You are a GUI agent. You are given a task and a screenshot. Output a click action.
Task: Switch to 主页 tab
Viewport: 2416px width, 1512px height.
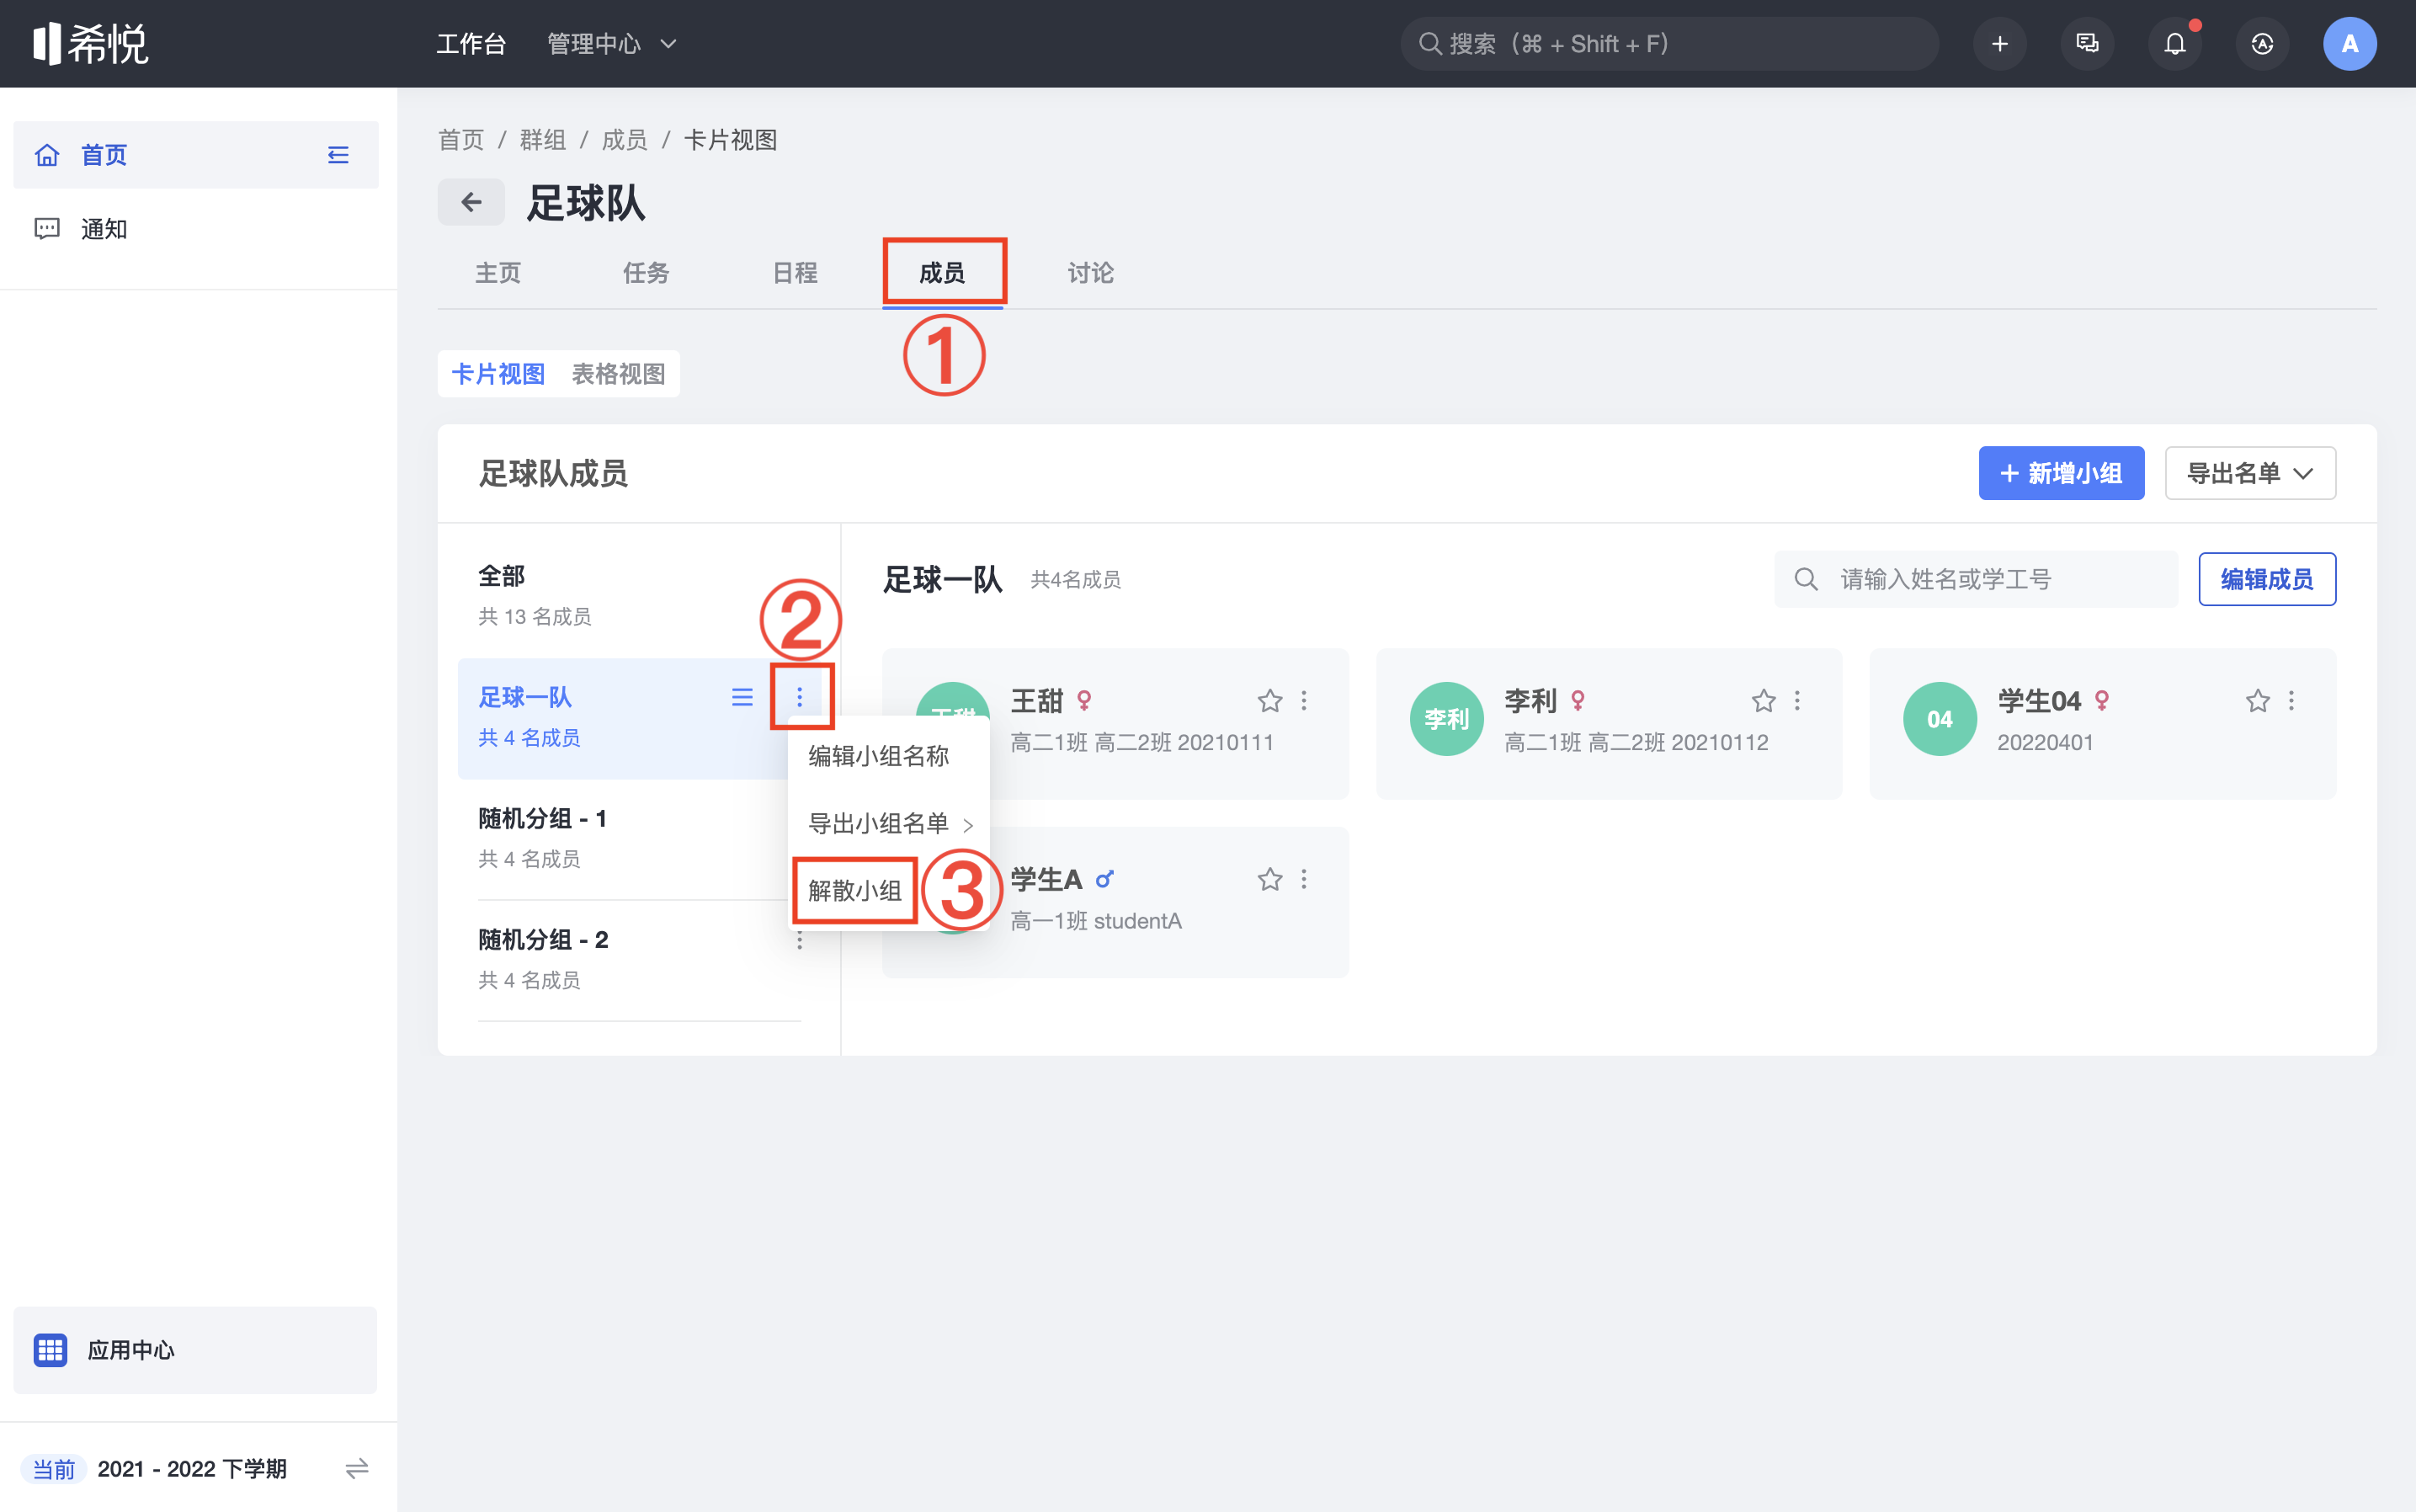click(x=498, y=273)
